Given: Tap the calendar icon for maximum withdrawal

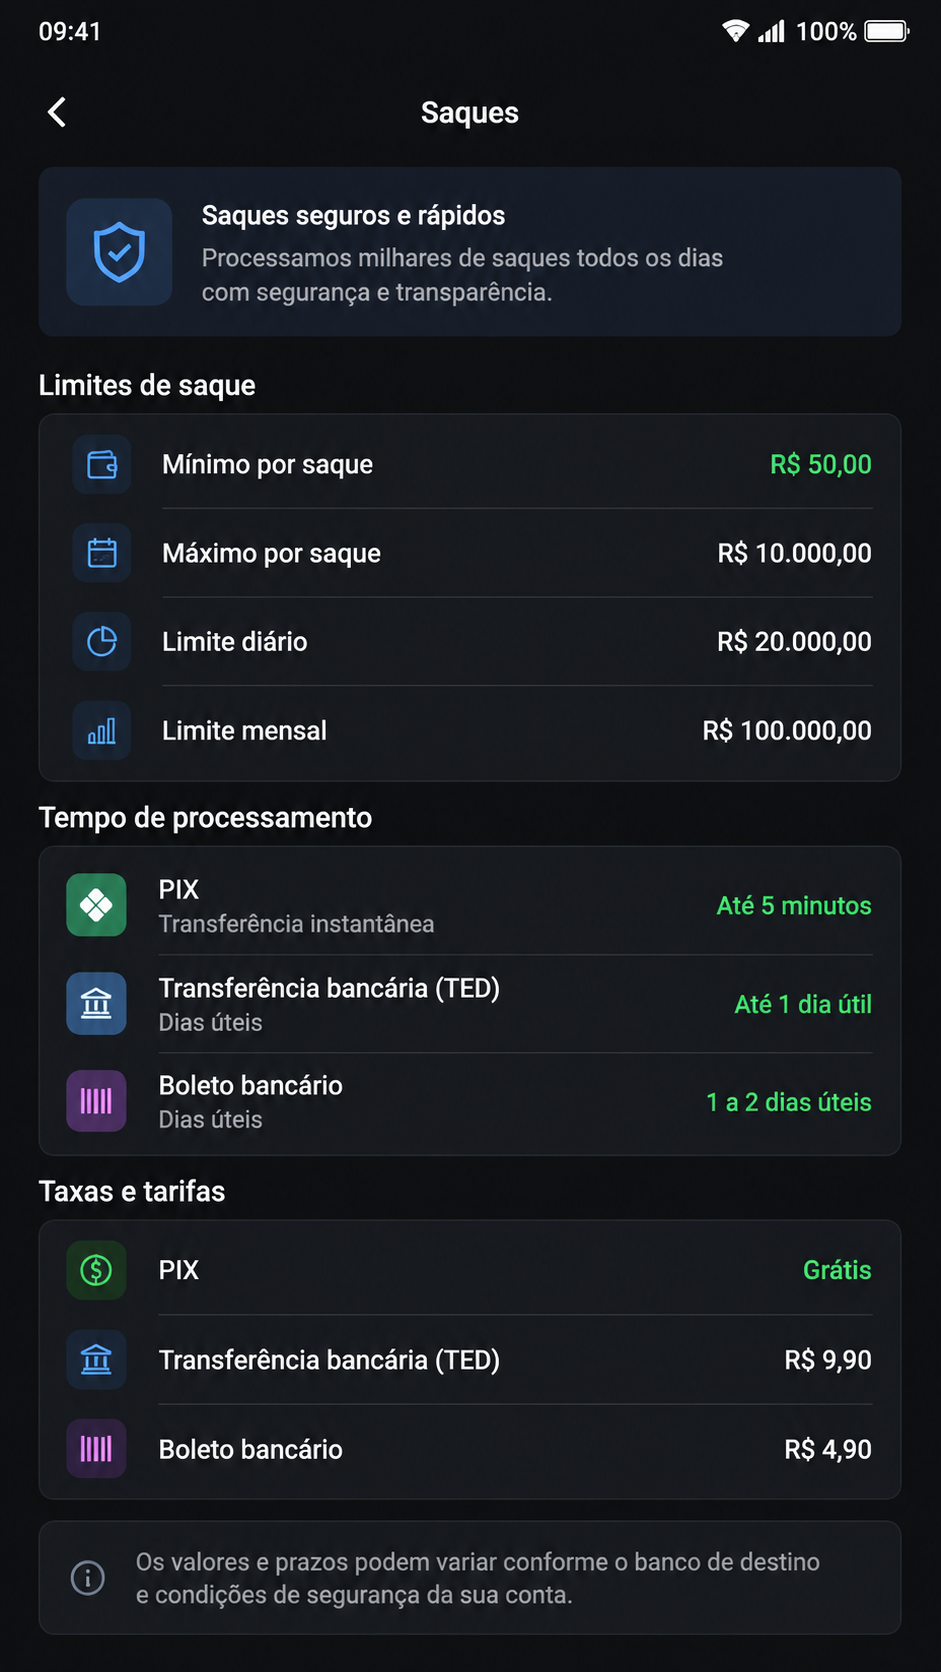Looking at the screenshot, I should coord(102,553).
